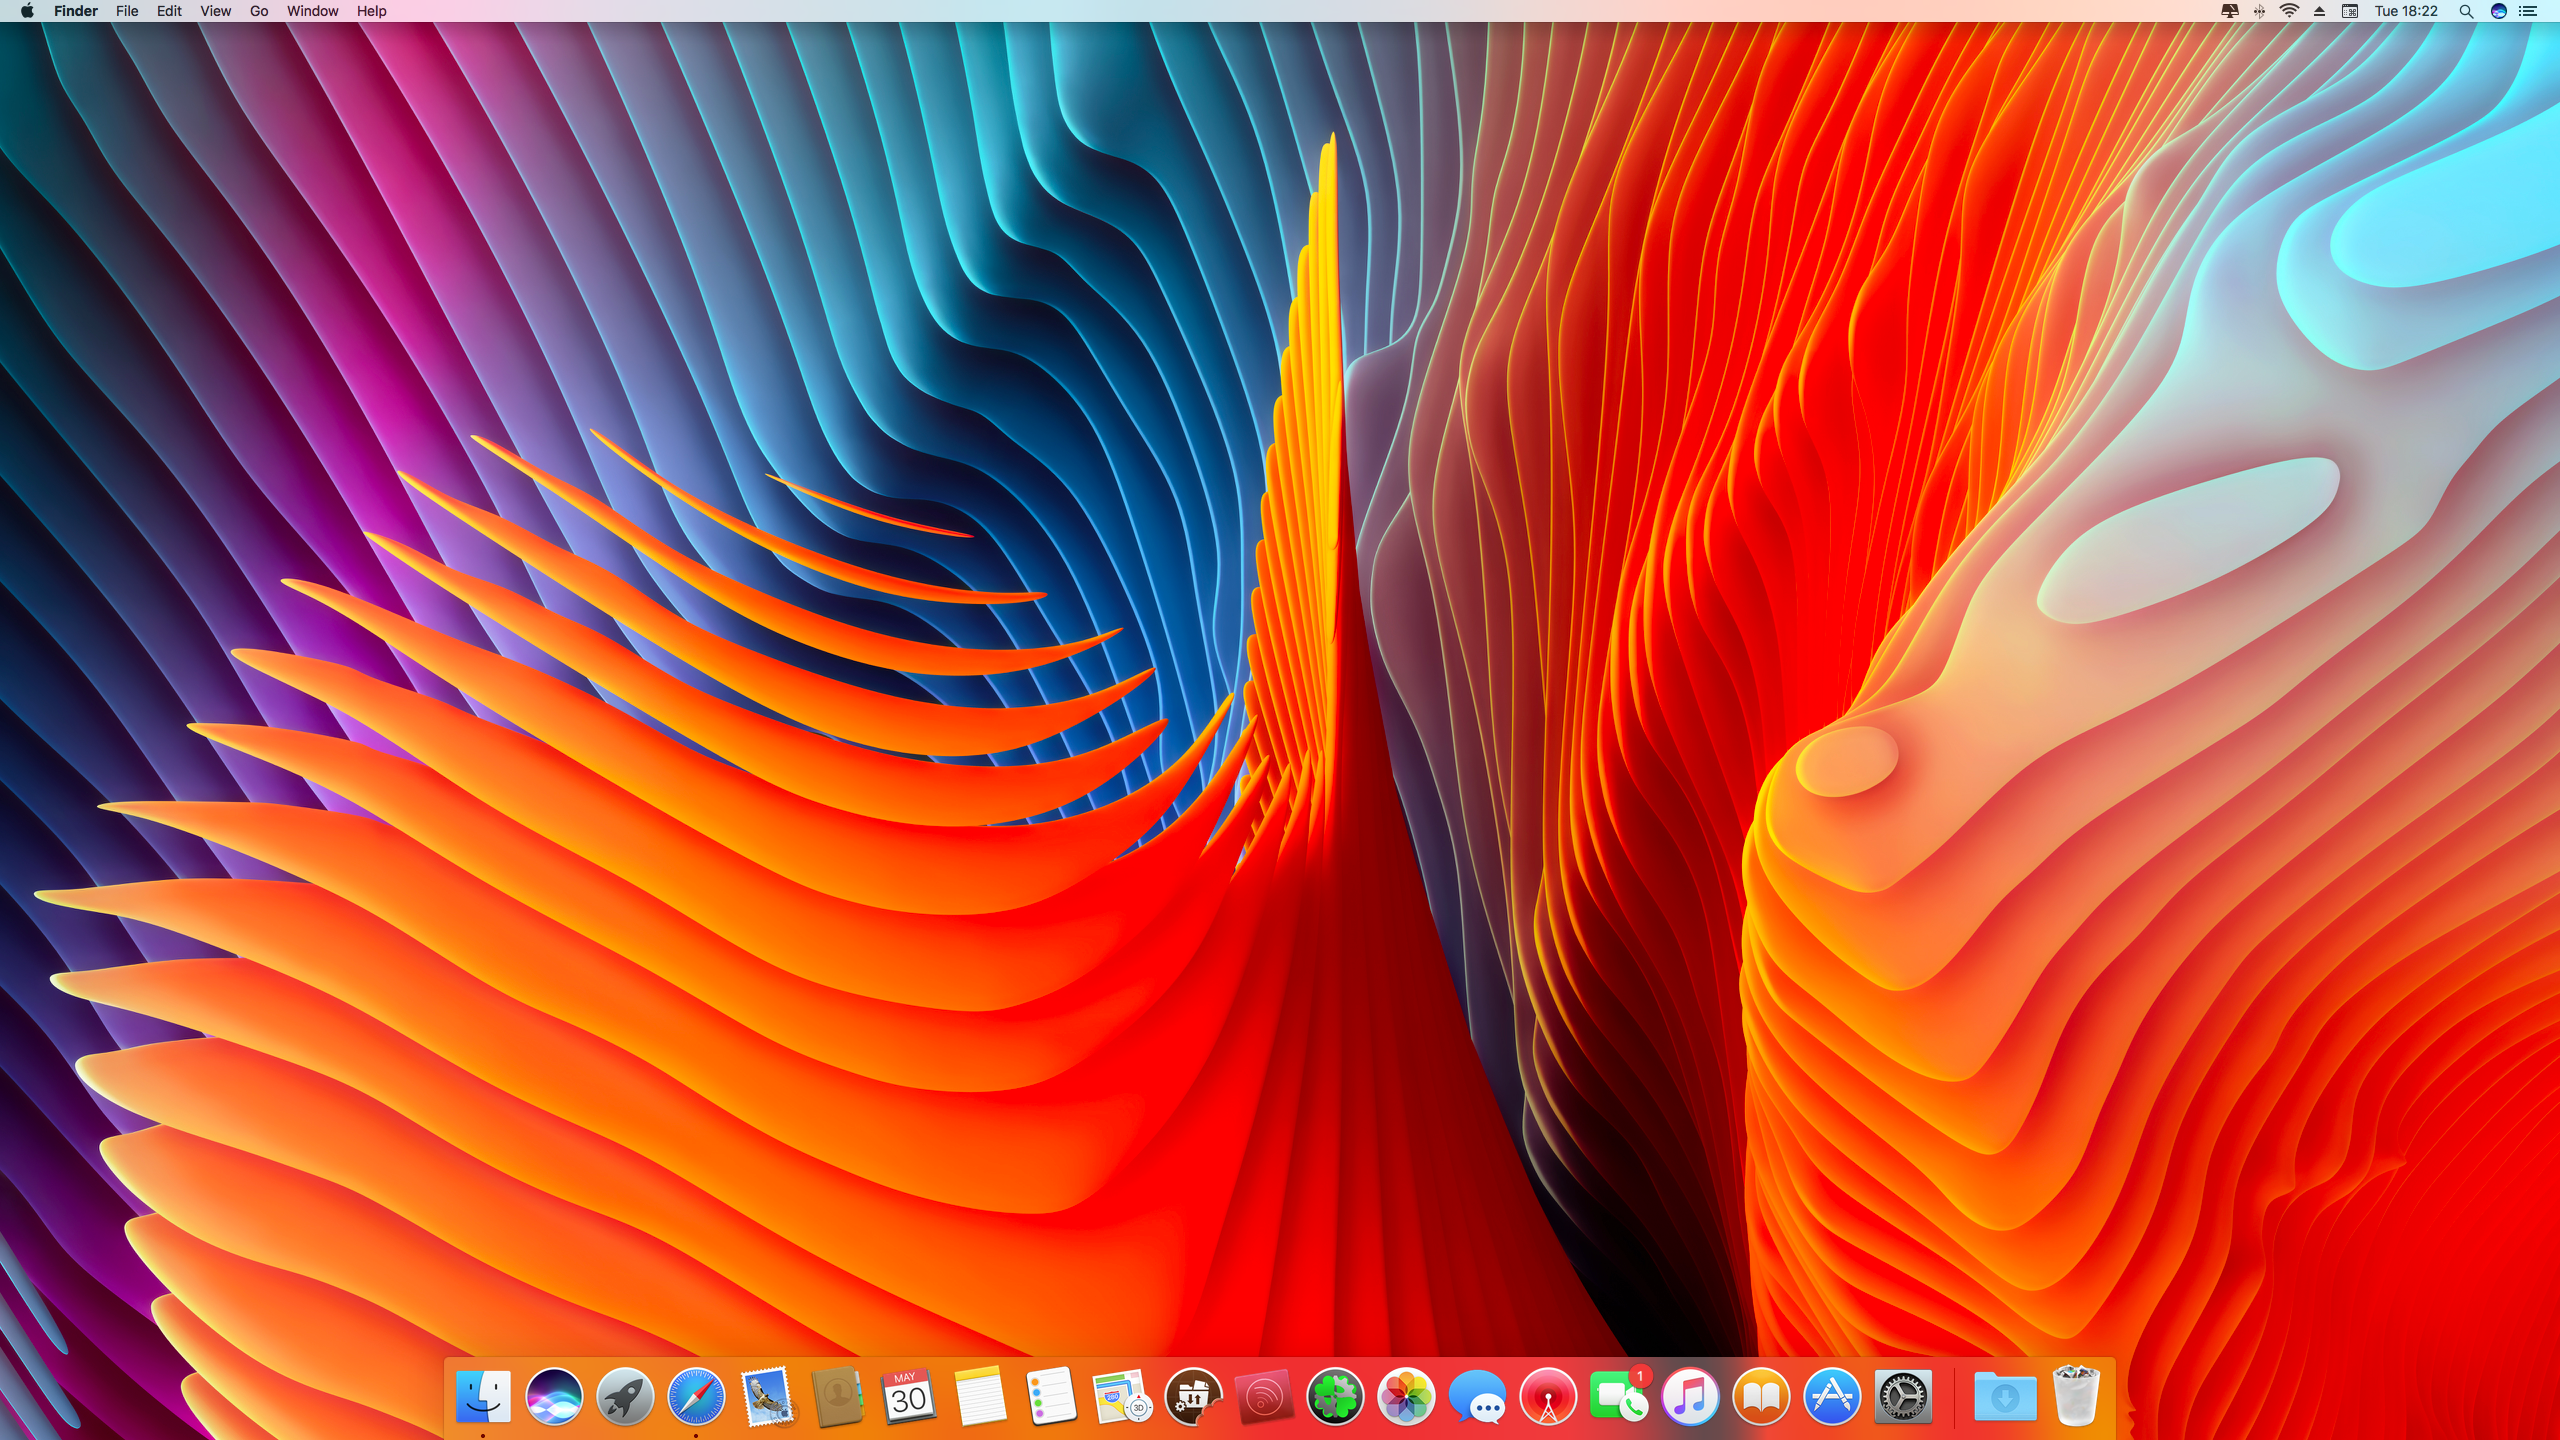This screenshot has height=1440, width=2560.
Task: Open Safari from the dock
Action: coord(696,1396)
